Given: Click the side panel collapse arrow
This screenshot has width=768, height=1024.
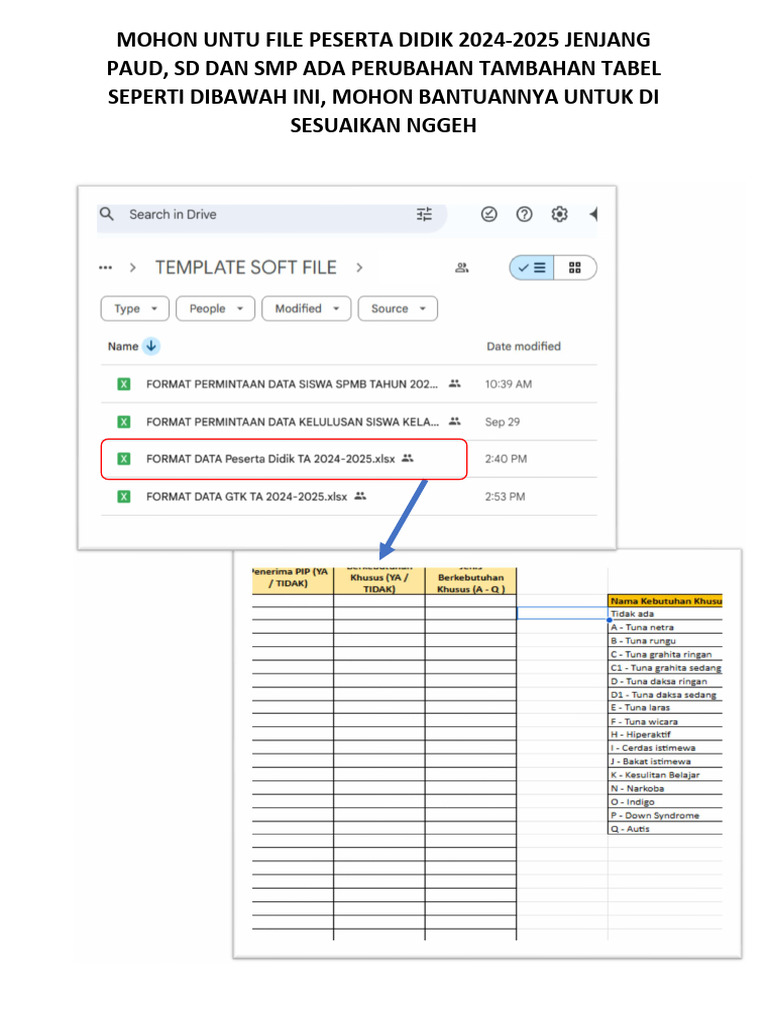Looking at the screenshot, I should click(x=593, y=214).
